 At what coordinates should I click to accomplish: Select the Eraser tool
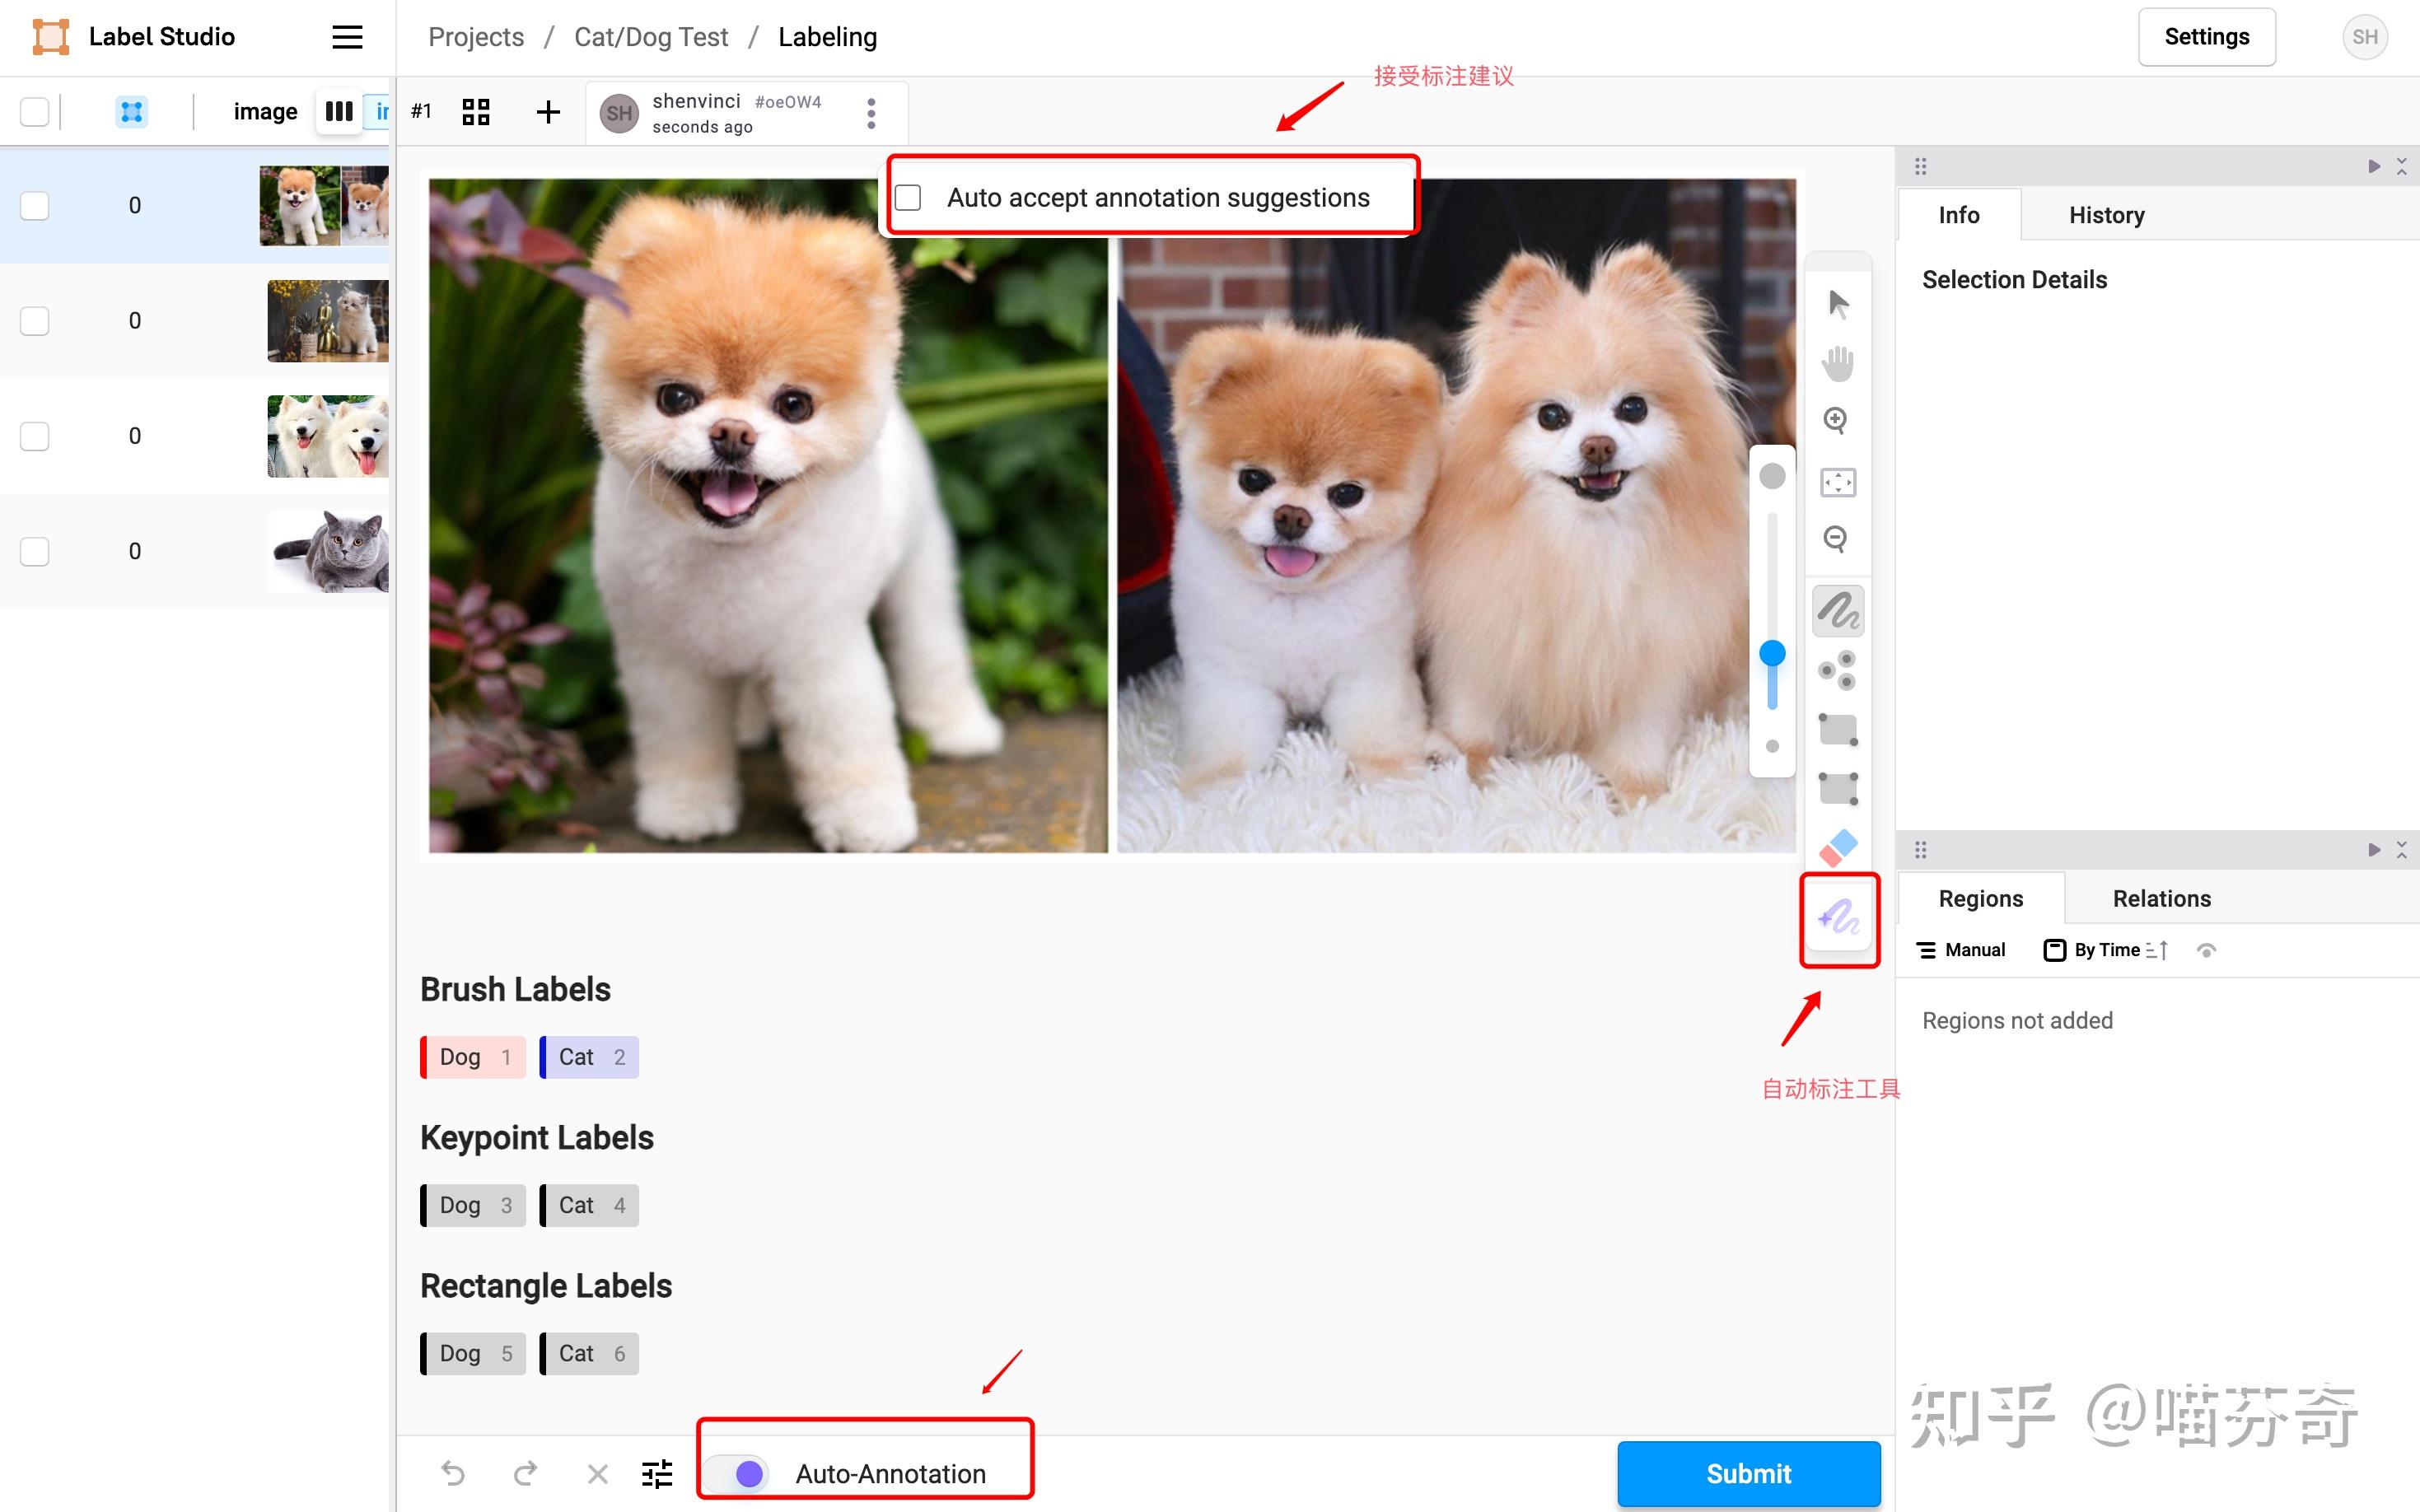[x=1837, y=848]
